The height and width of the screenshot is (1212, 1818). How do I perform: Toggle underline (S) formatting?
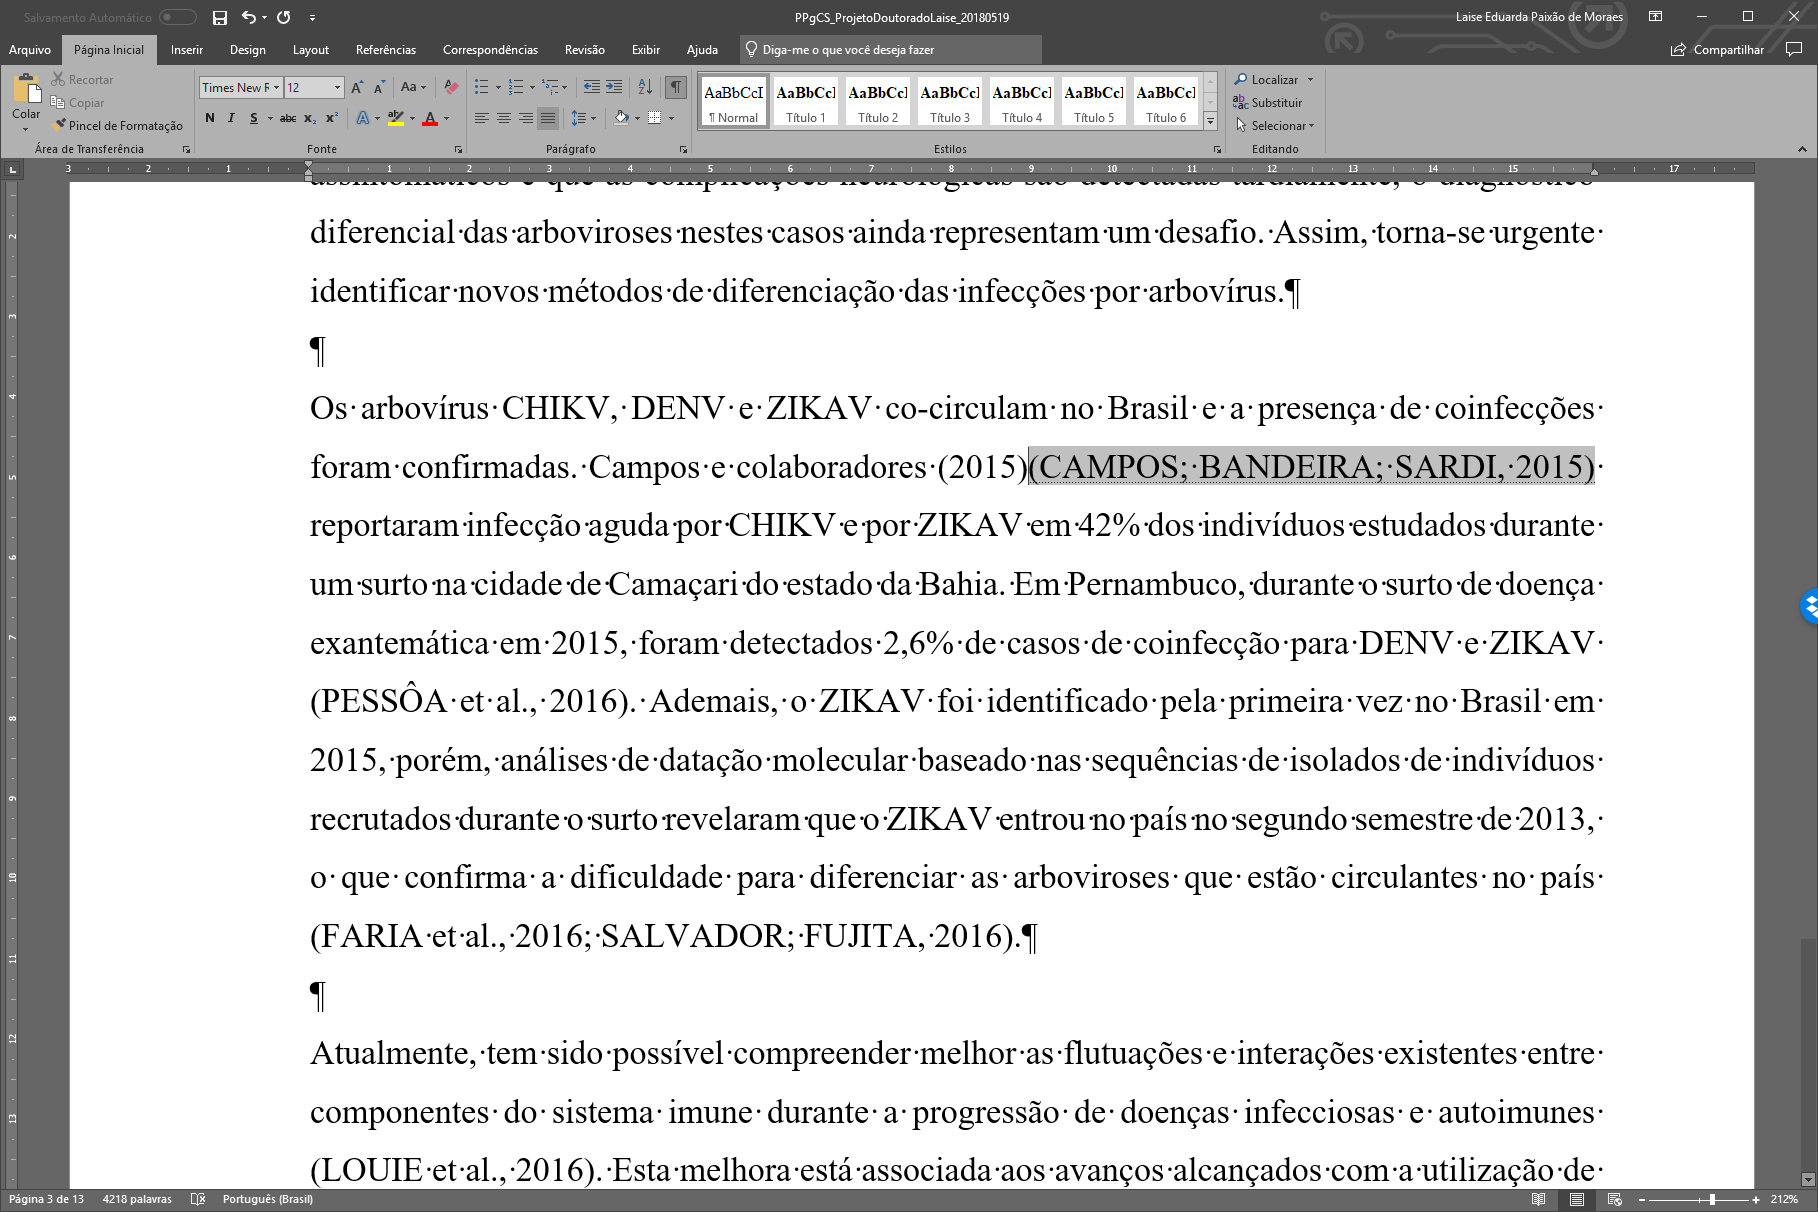tap(254, 118)
